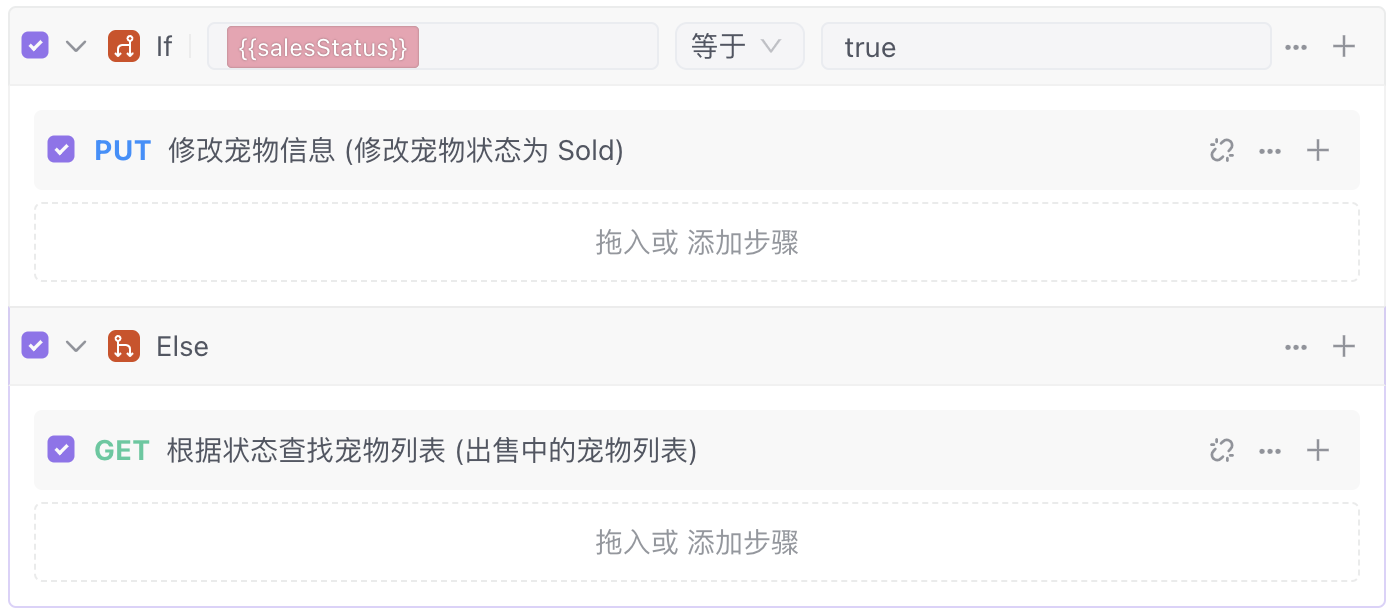Click the true value input field
Screen dimensions: 1394x614
point(1045,47)
